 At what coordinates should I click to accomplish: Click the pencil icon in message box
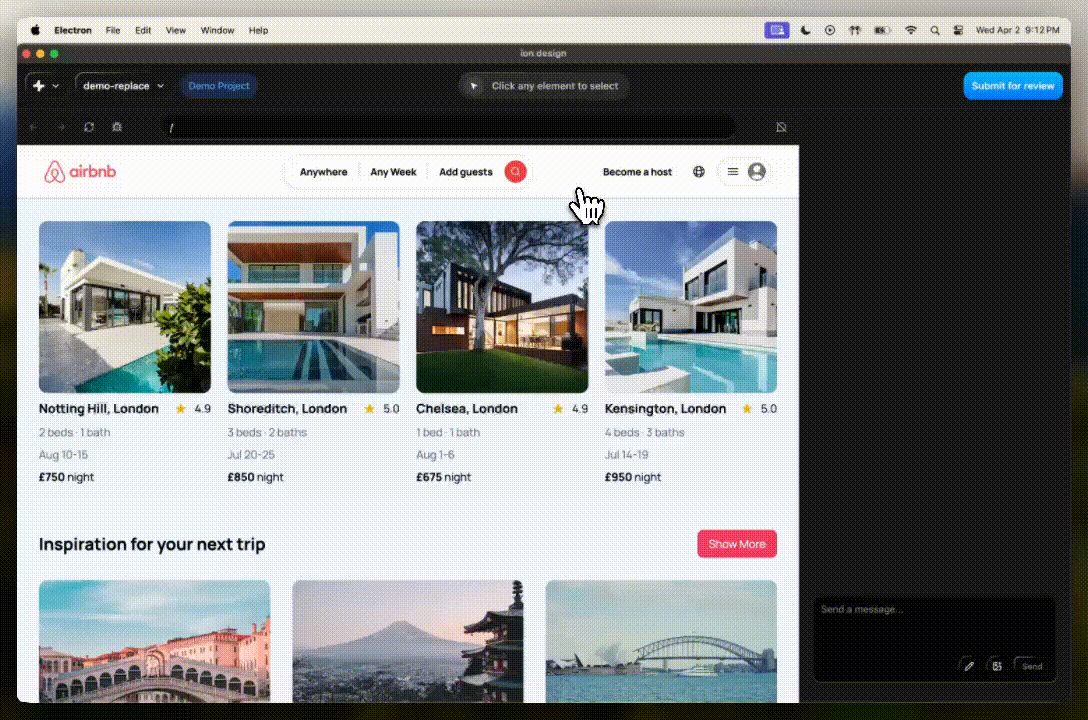968,666
